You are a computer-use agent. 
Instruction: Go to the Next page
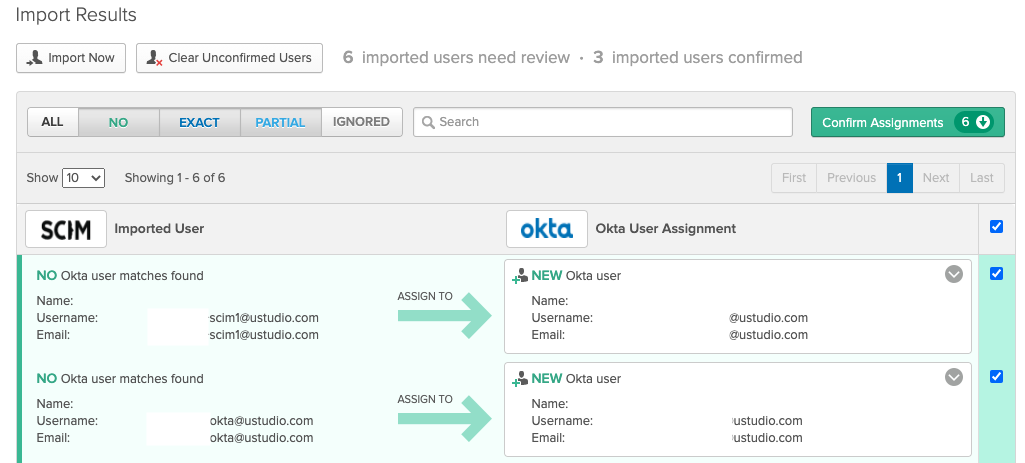click(935, 178)
